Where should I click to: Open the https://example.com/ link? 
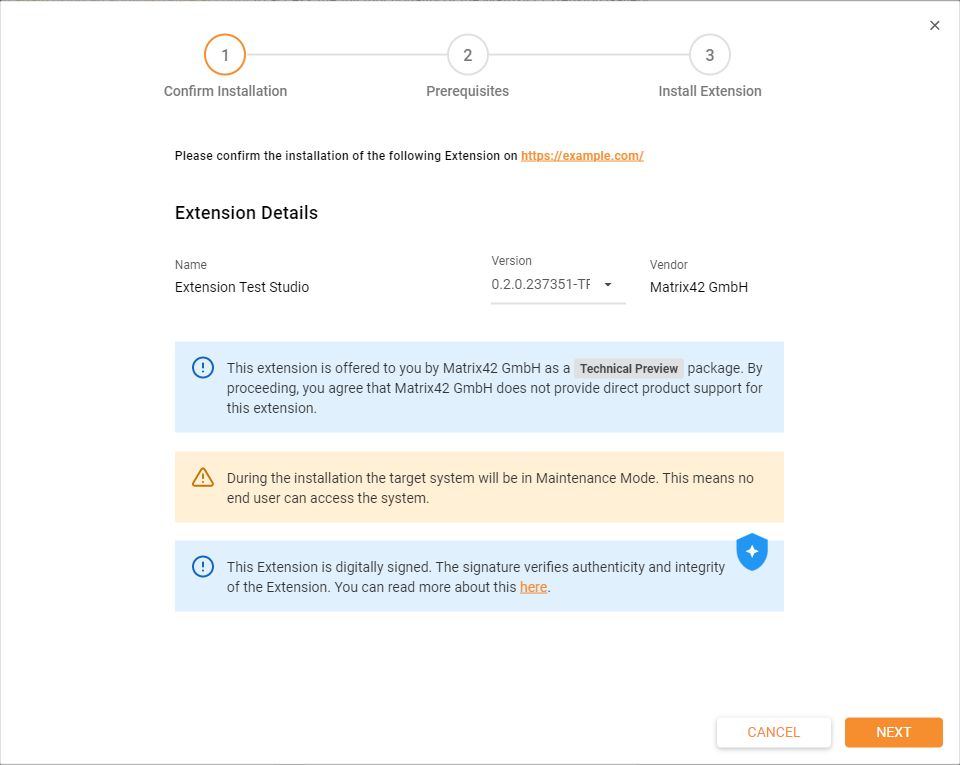tap(582, 156)
